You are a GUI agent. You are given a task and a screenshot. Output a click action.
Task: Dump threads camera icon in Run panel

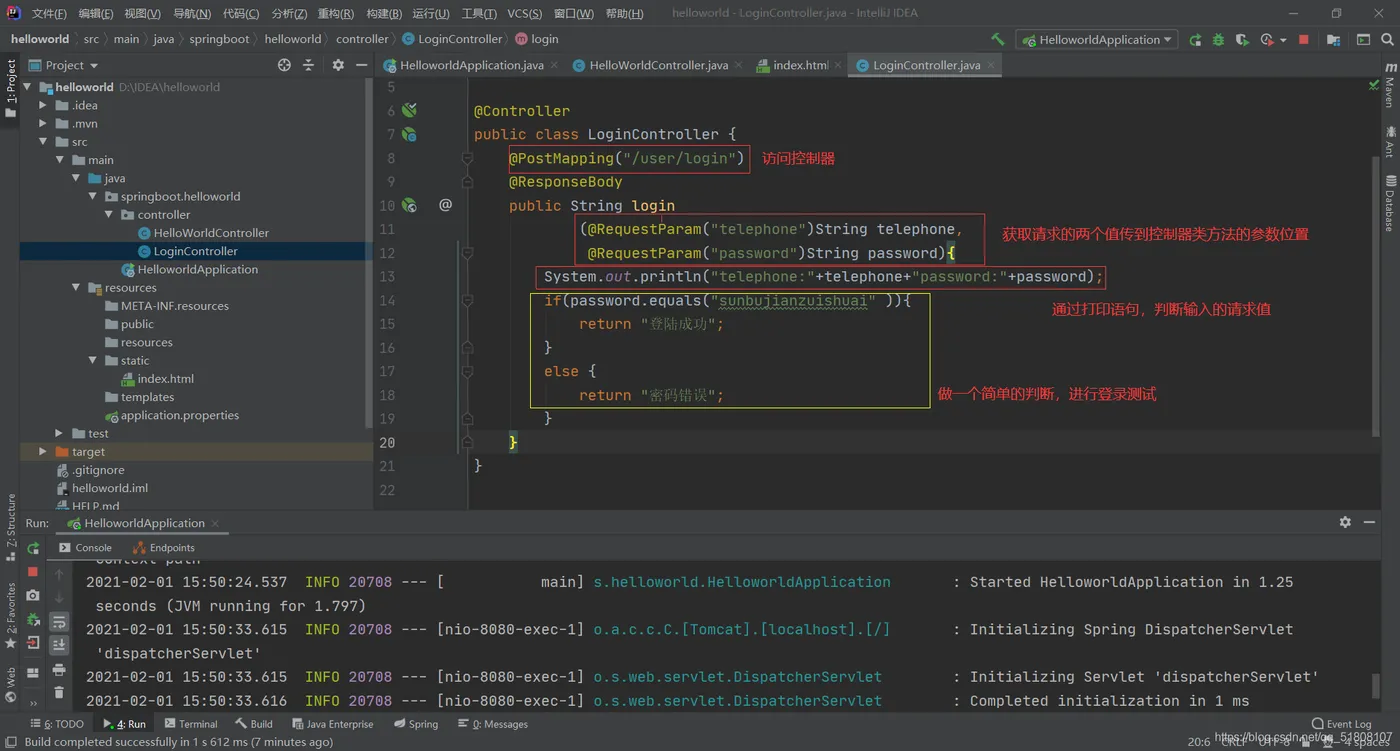click(33, 596)
